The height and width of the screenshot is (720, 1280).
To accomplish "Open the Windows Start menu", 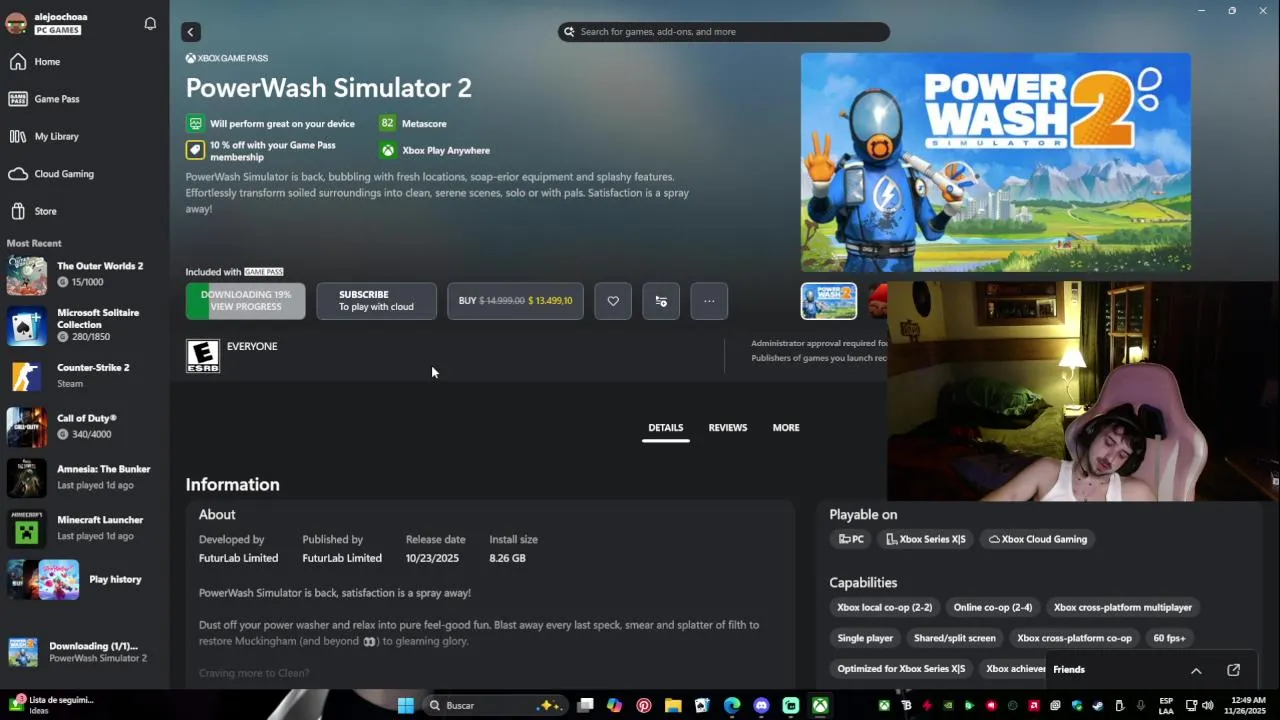I will pyautogui.click(x=405, y=706).
